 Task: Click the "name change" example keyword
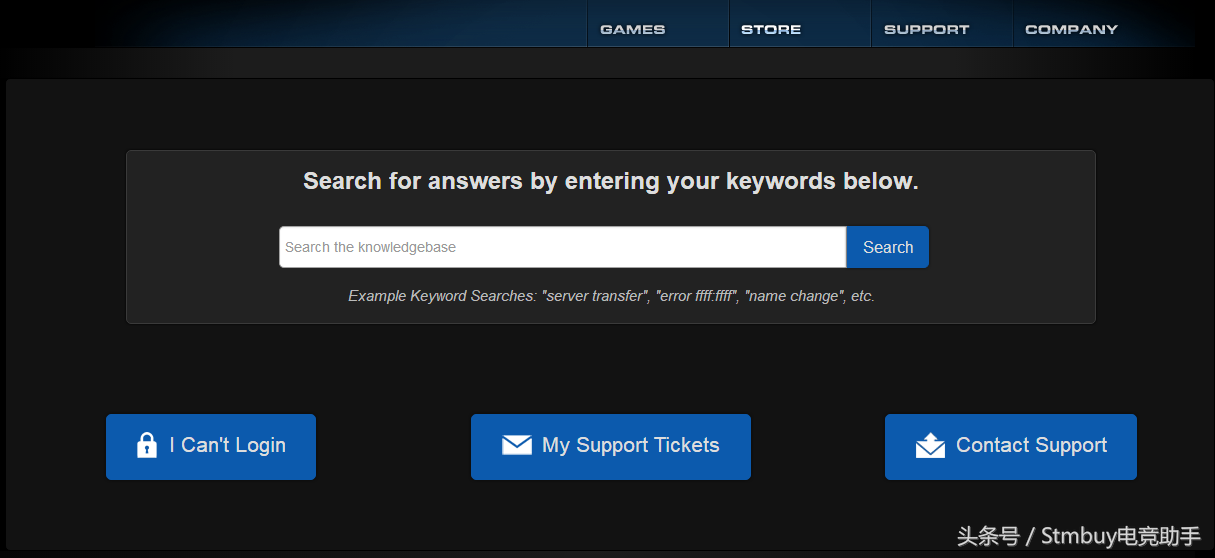pyautogui.click(x=792, y=296)
